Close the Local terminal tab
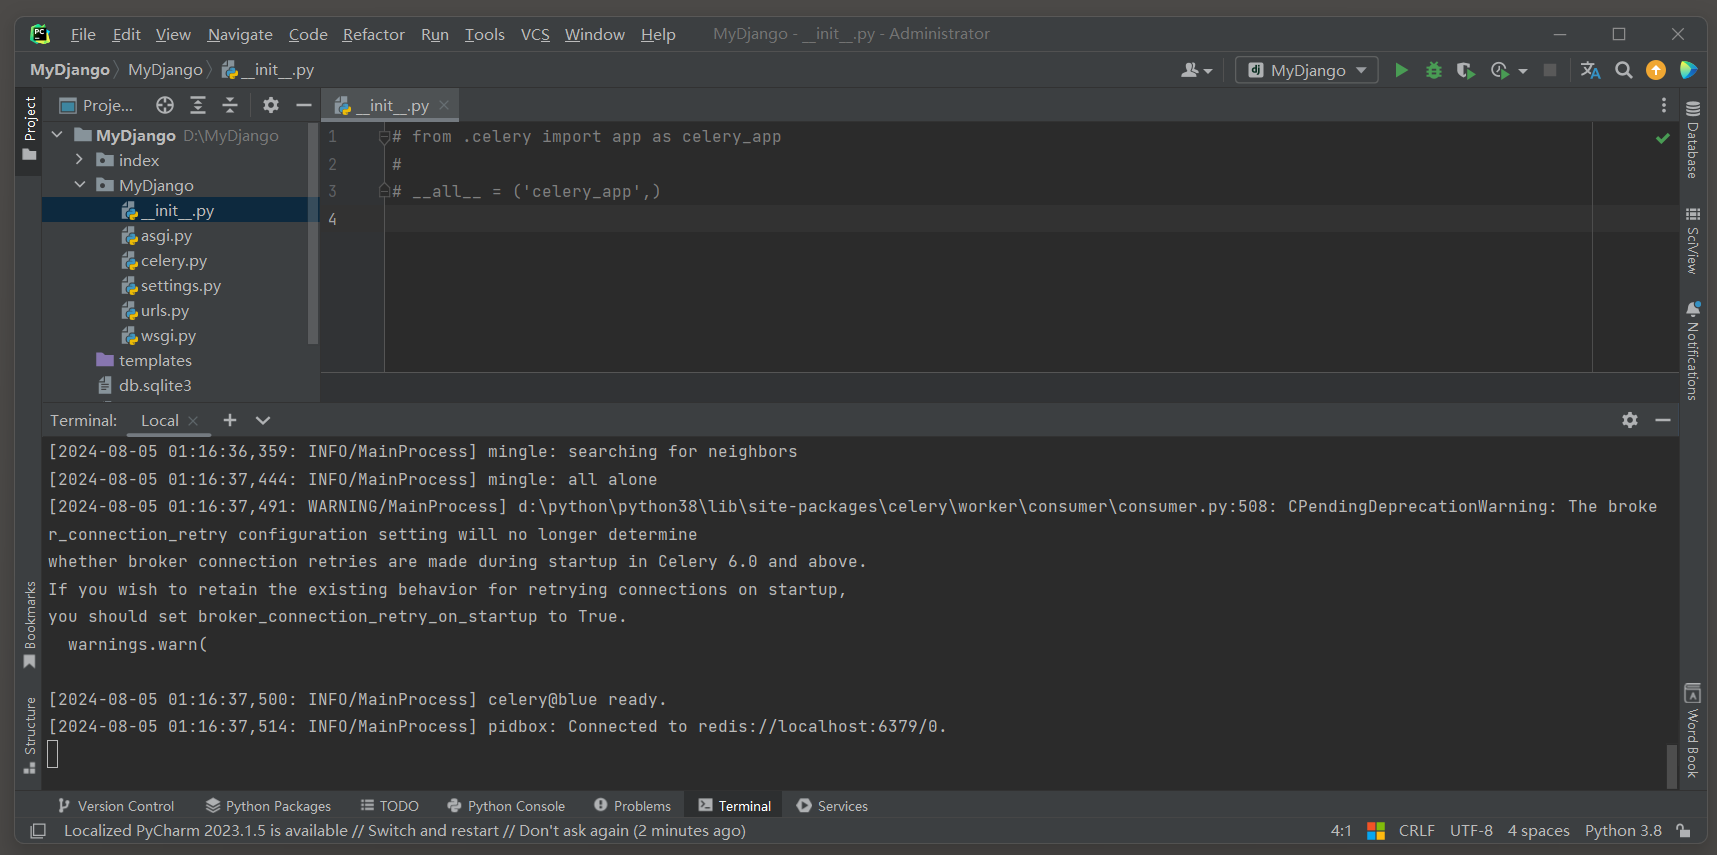The image size is (1717, 855). click(x=193, y=421)
